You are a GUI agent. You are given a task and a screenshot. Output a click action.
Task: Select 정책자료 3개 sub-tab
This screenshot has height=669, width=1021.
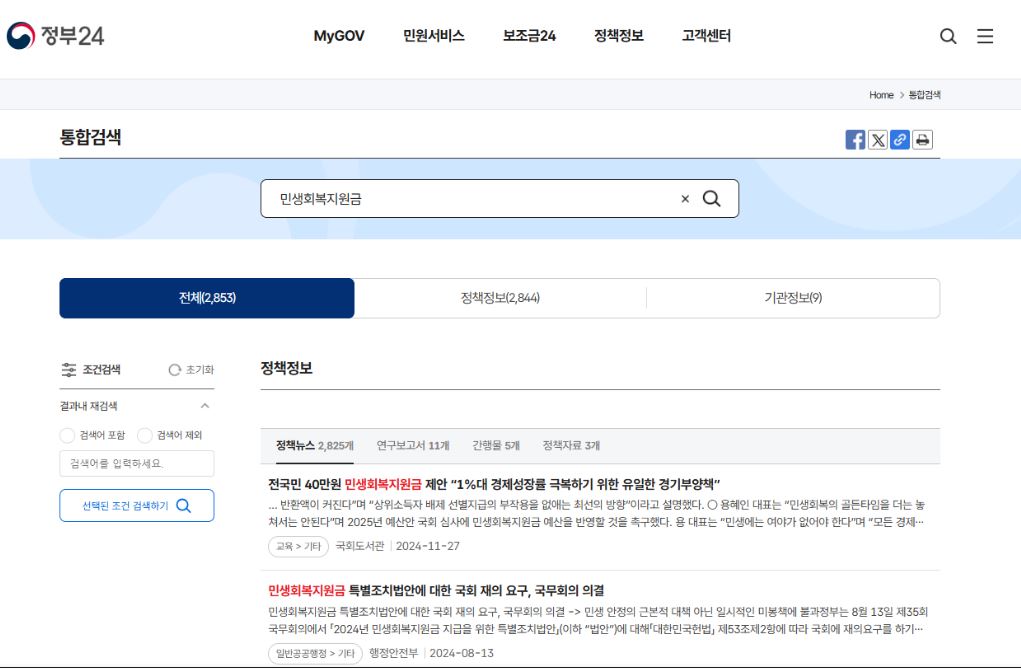pyautogui.click(x=571, y=446)
